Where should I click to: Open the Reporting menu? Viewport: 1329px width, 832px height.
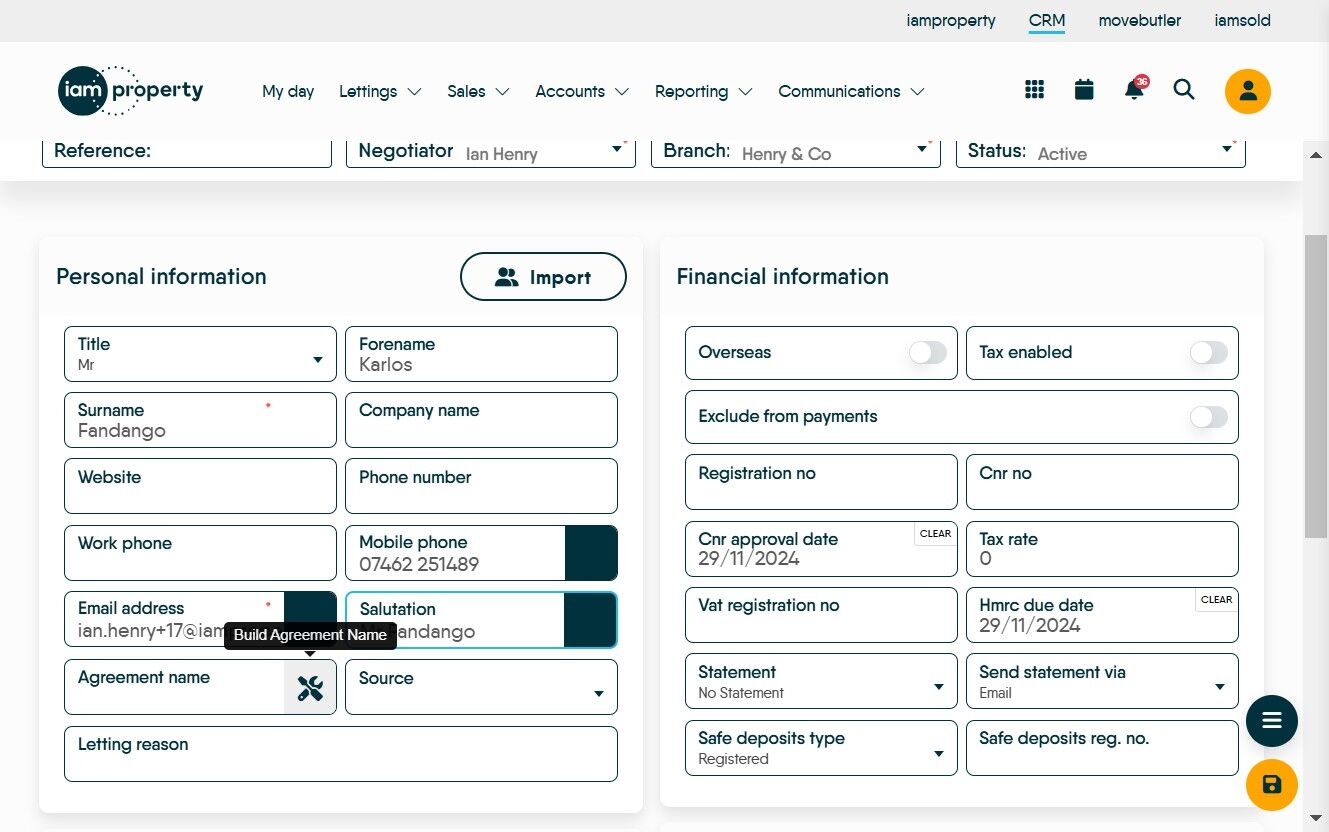pos(703,91)
